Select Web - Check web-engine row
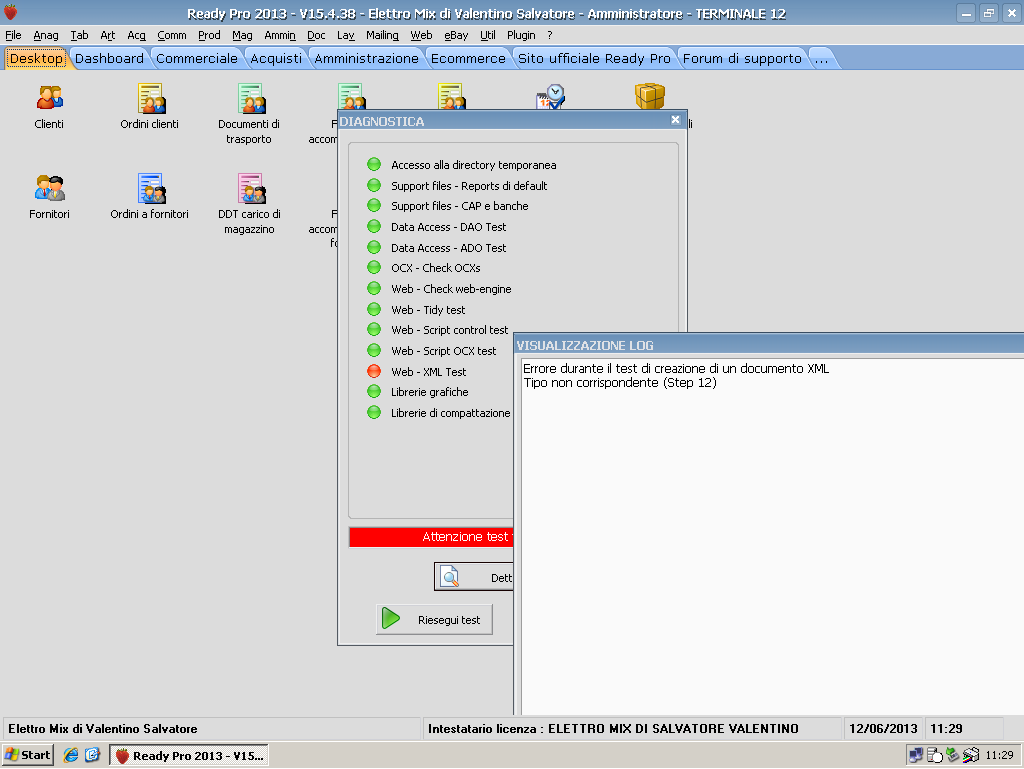The width and height of the screenshot is (1024, 769). (x=451, y=289)
